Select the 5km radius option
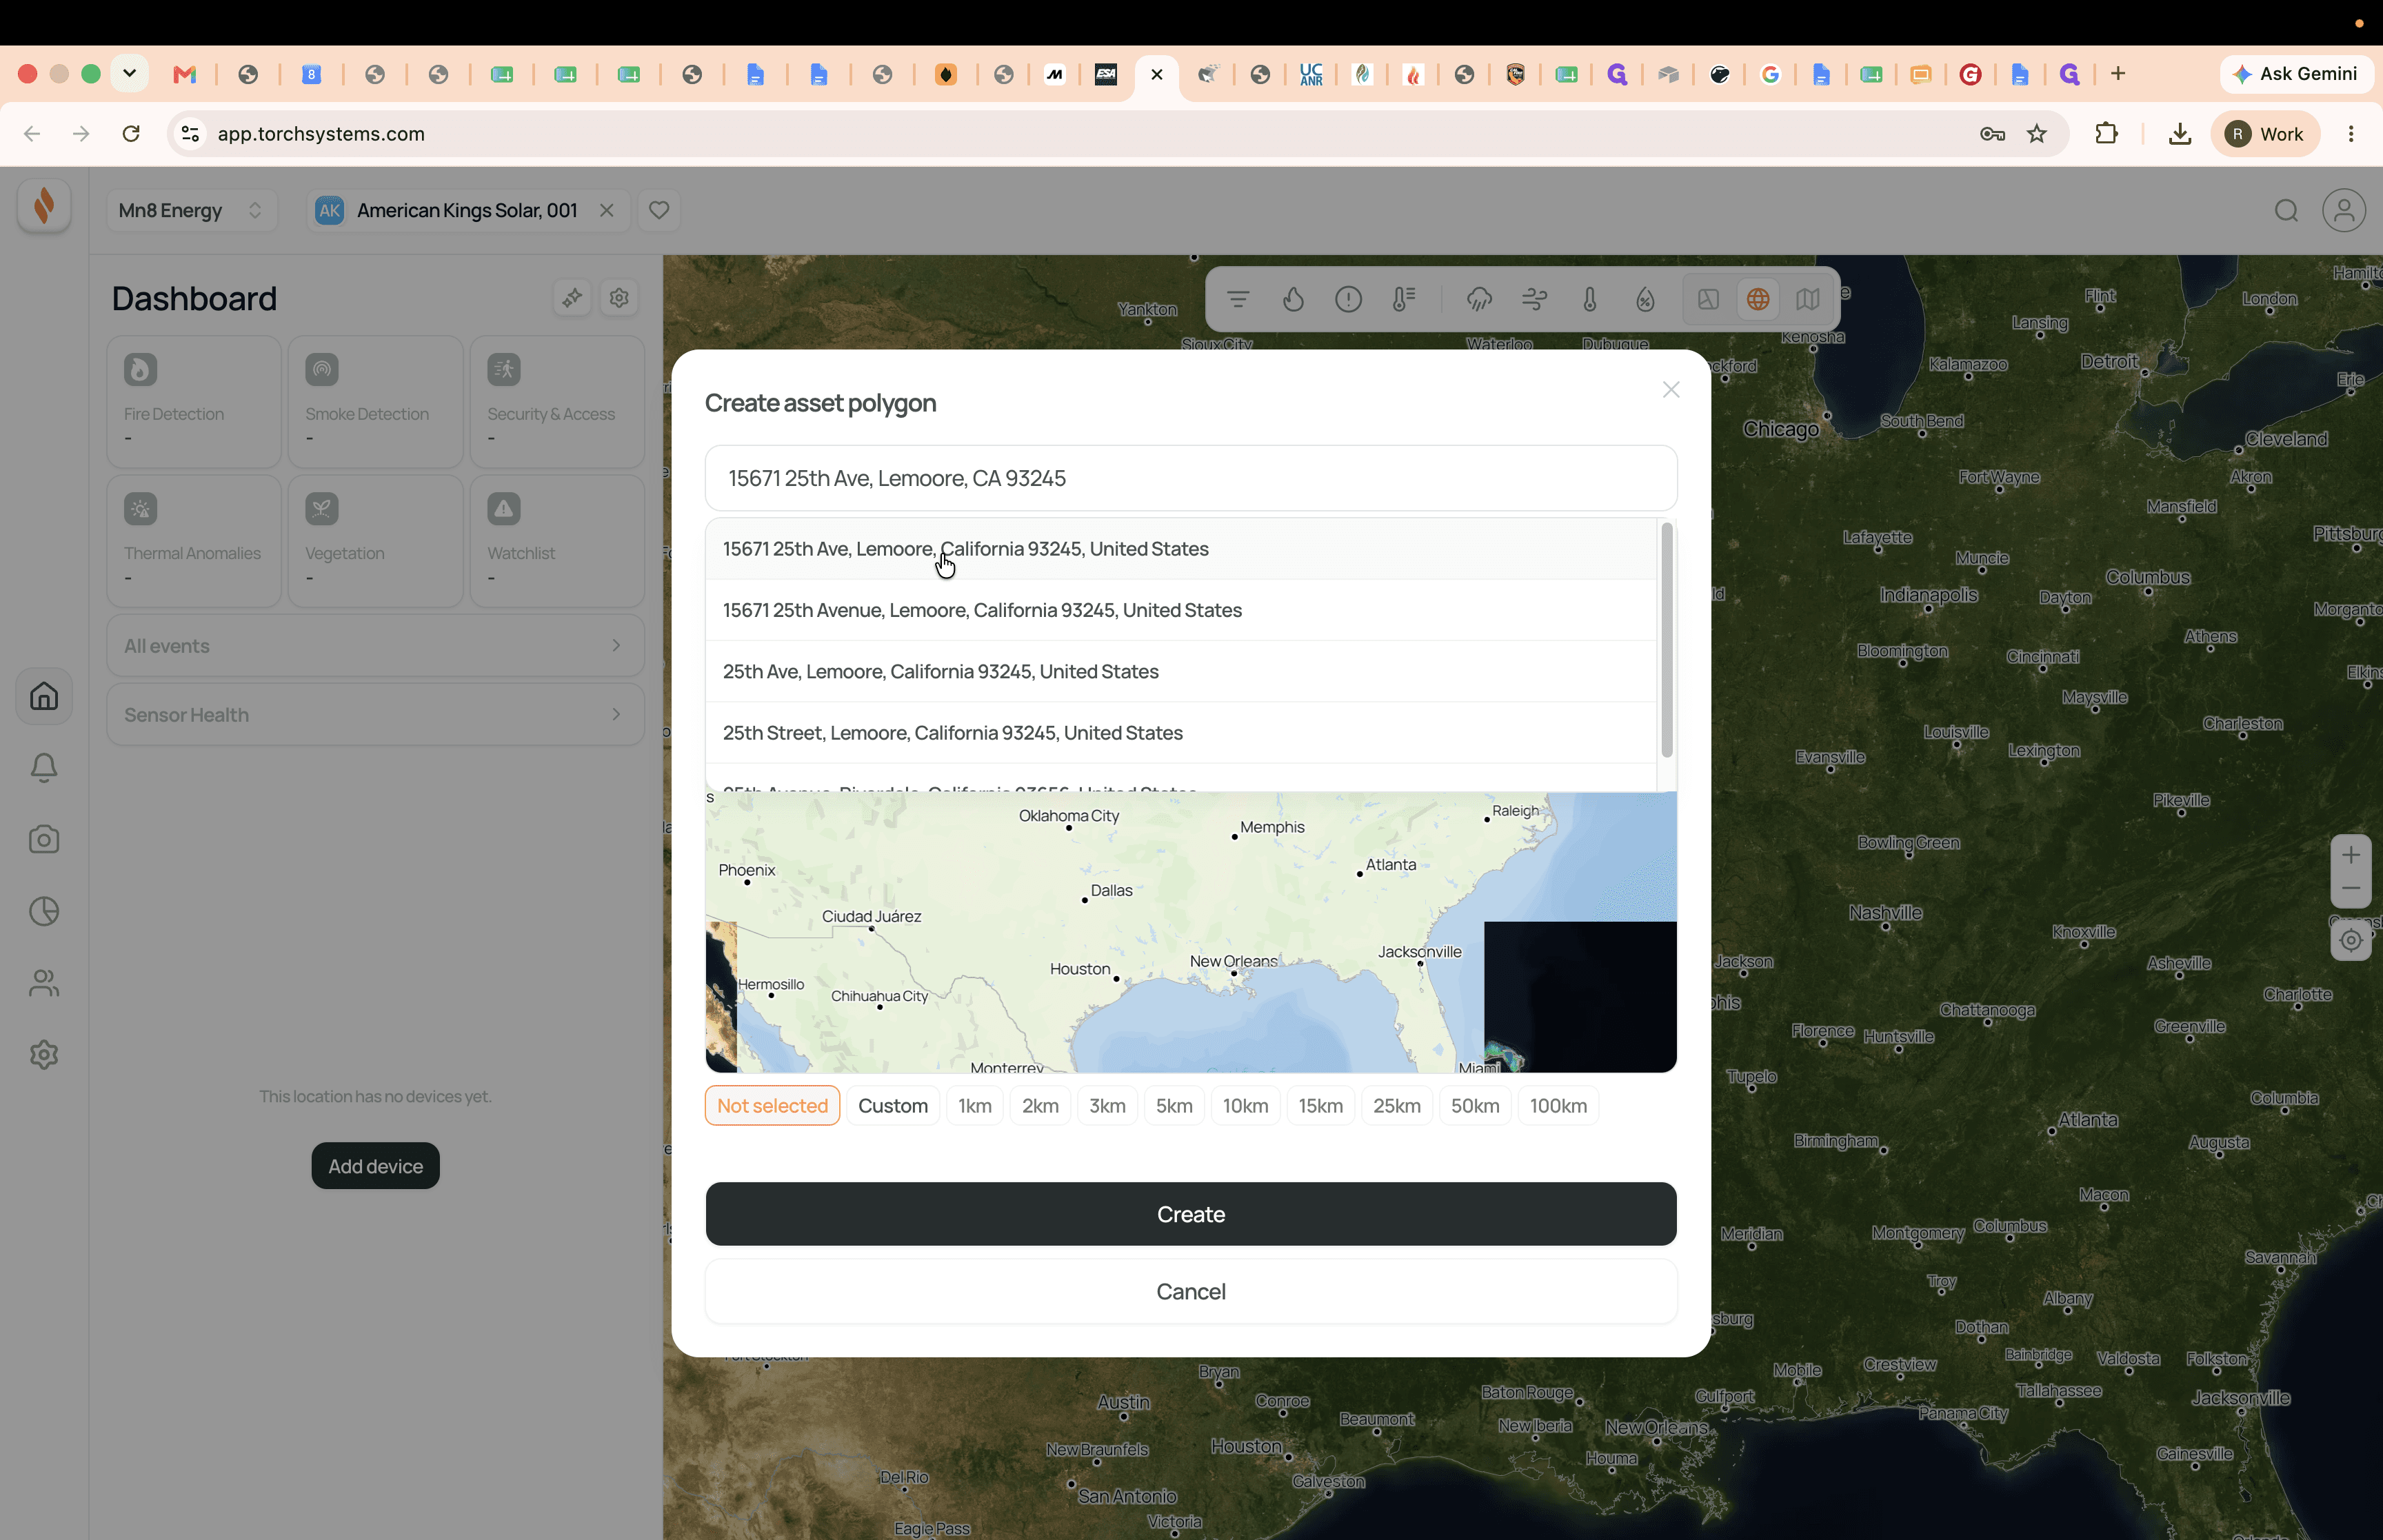Image resolution: width=2383 pixels, height=1540 pixels. pyautogui.click(x=1174, y=1106)
